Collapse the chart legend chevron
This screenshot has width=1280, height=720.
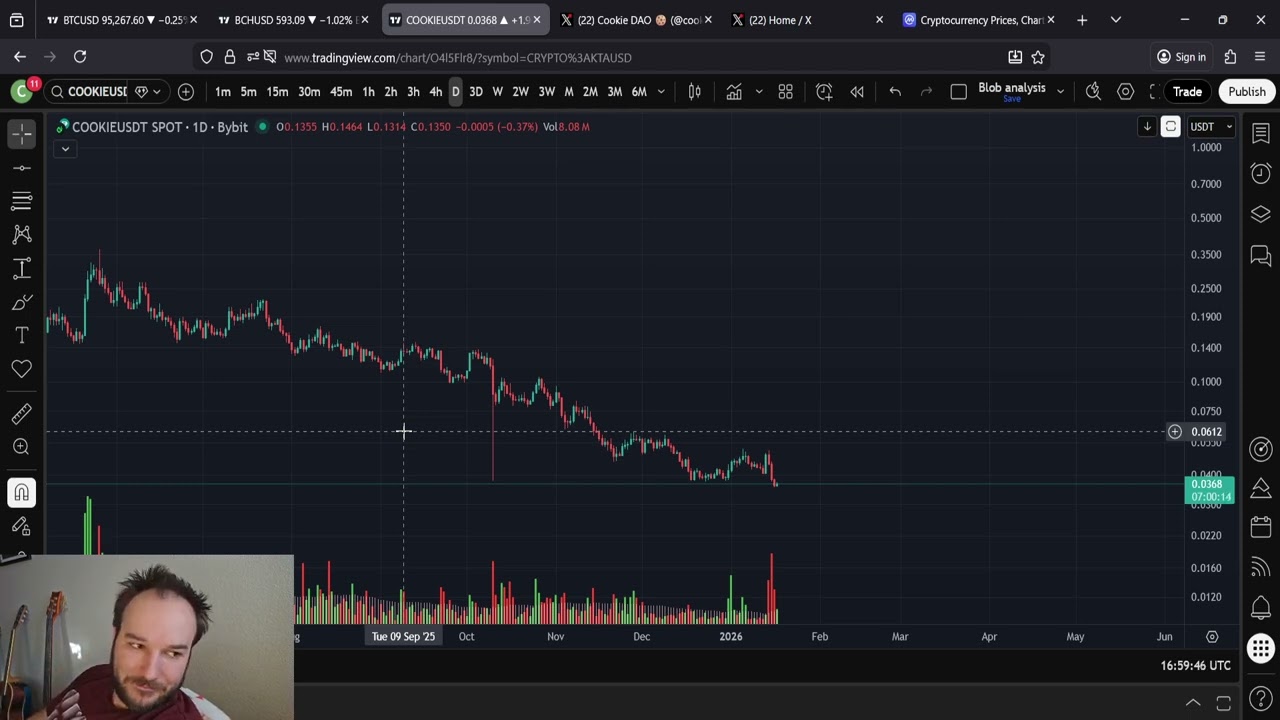[x=65, y=149]
